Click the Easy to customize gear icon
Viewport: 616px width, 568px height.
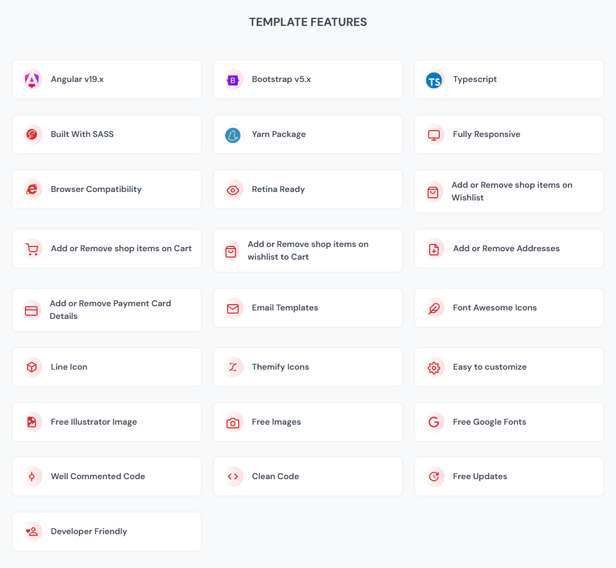434,367
